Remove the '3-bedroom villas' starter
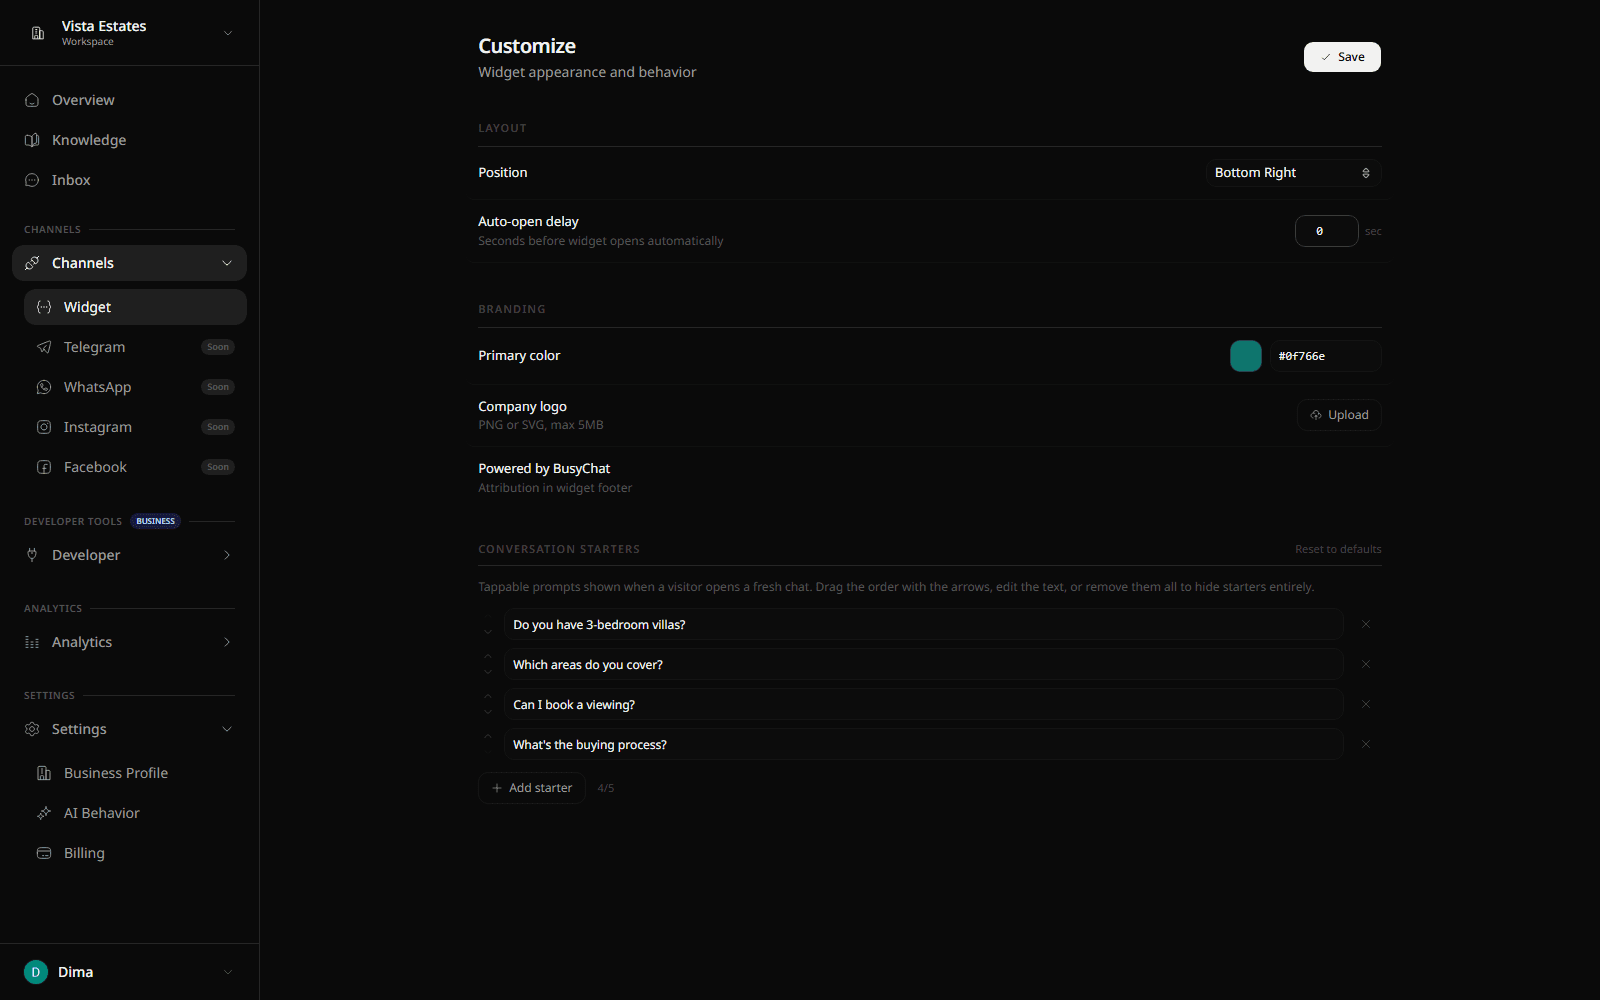The height and width of the screenshot is (1000, 1600). point(1366,624)
